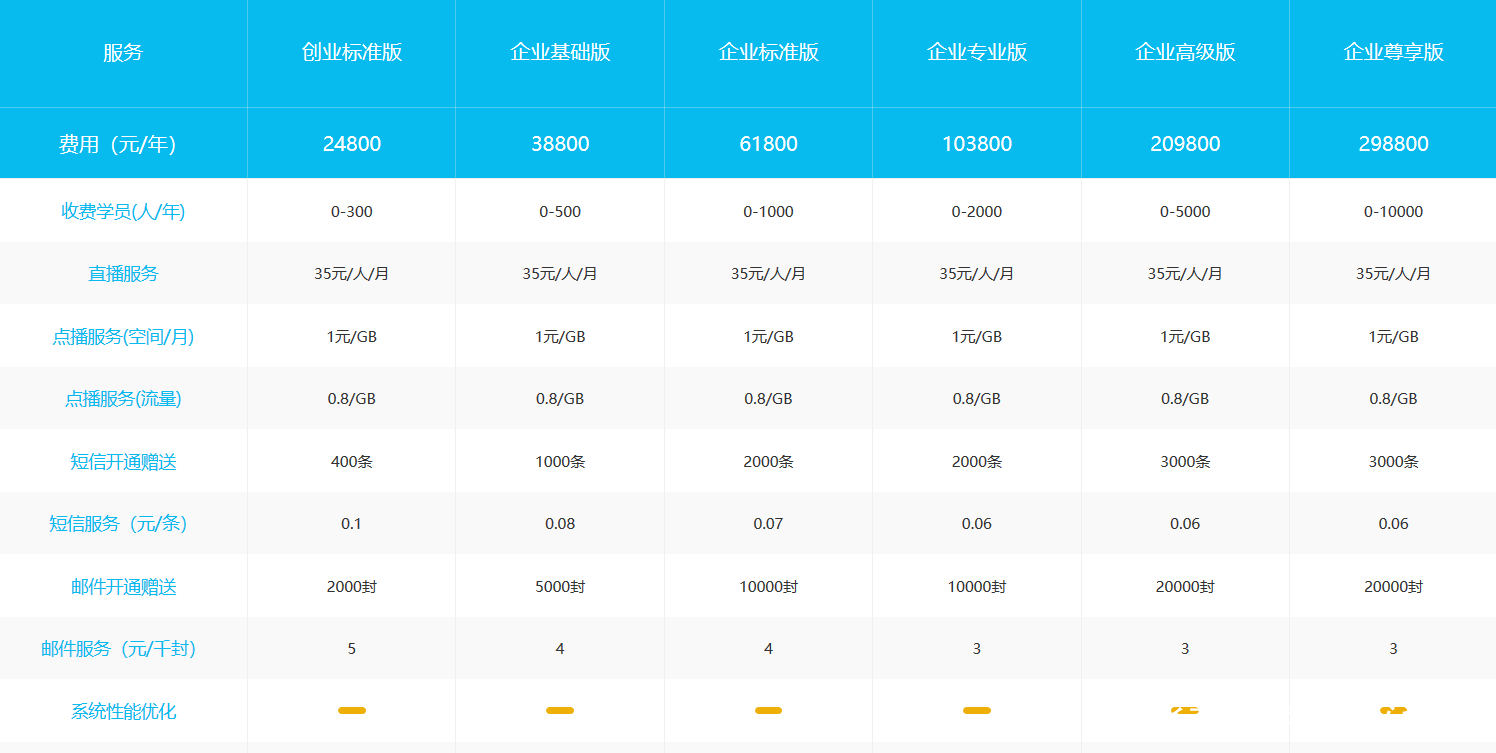Select the 企业尊享版 column header
The height and width of the screenshot is (753, 1496).
1393,53
